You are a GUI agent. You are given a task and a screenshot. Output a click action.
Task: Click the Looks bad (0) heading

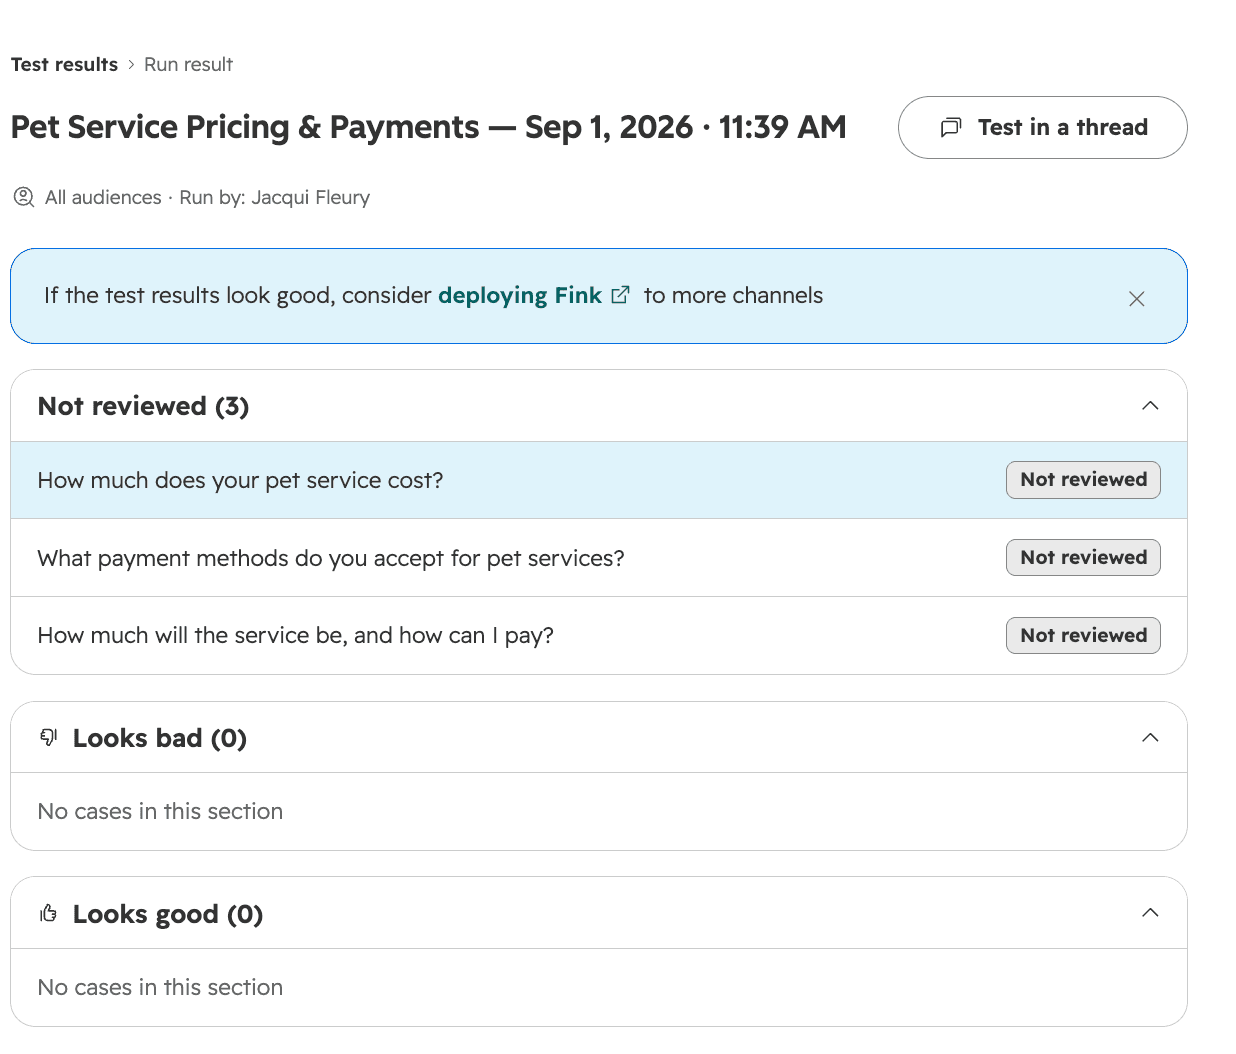click(x=160, y=738)
